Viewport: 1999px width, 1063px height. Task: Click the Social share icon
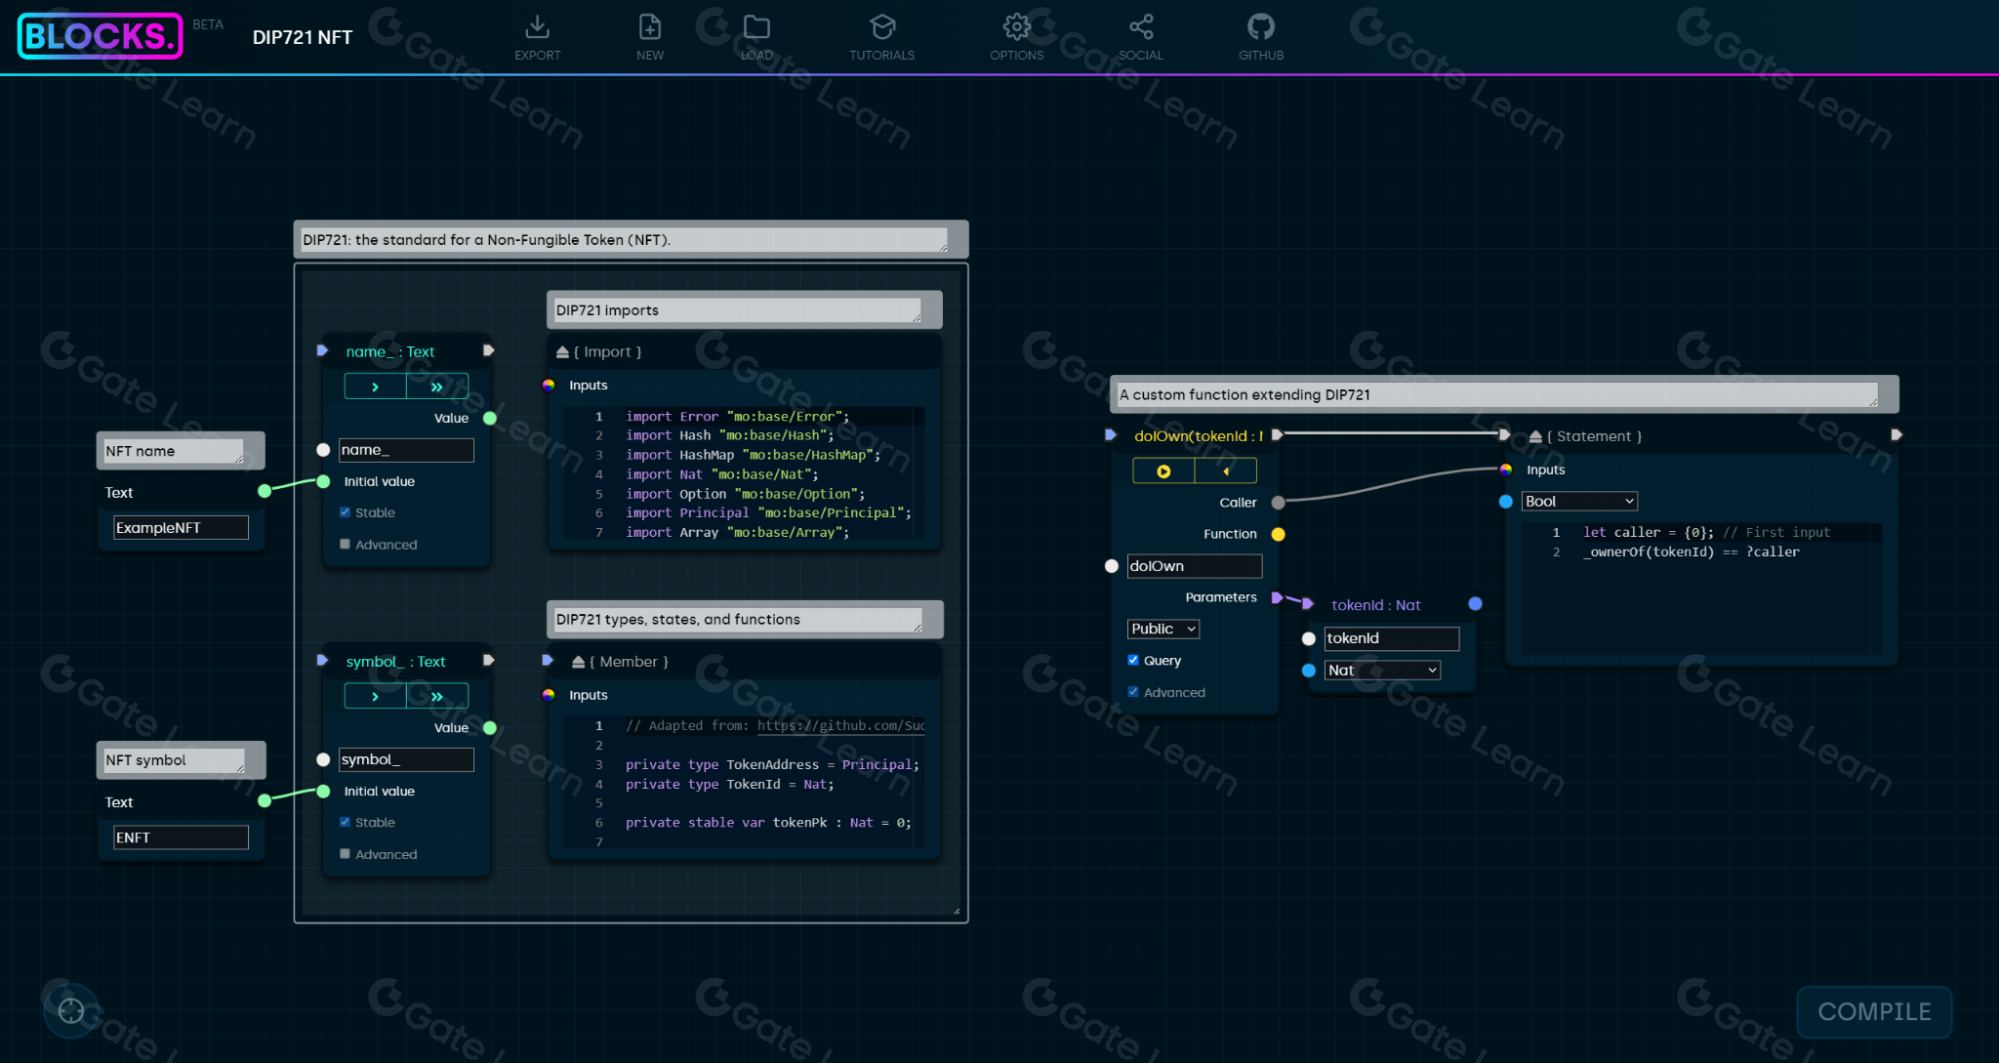(x=1141, y=27)
